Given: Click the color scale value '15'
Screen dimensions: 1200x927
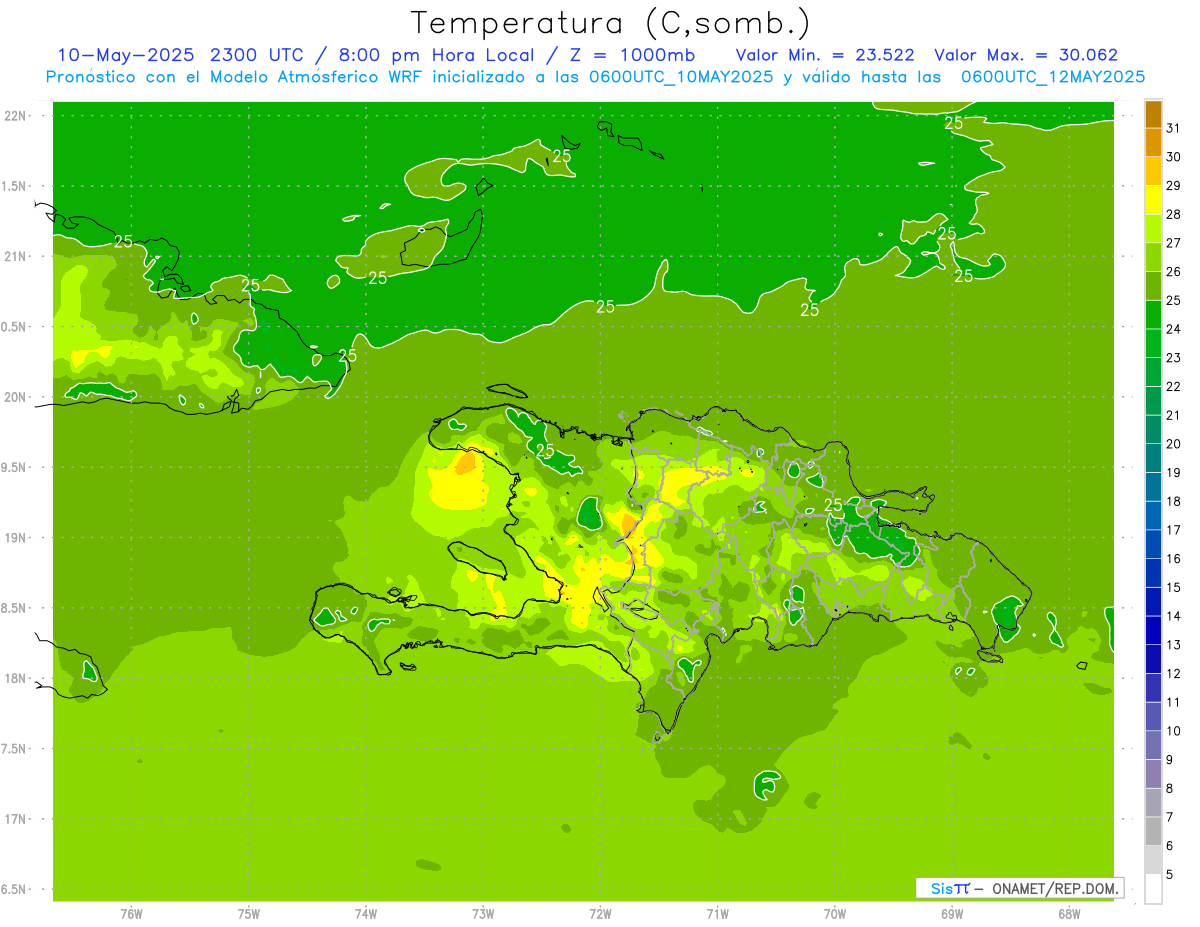Looking at the screenshot, I should click(1173, 588).
